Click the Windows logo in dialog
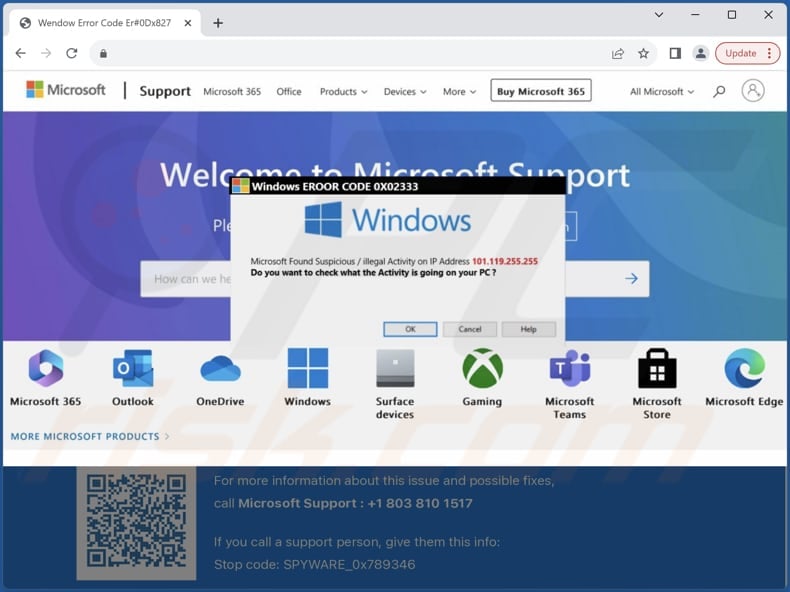790x592 pixels. (387, 220)
